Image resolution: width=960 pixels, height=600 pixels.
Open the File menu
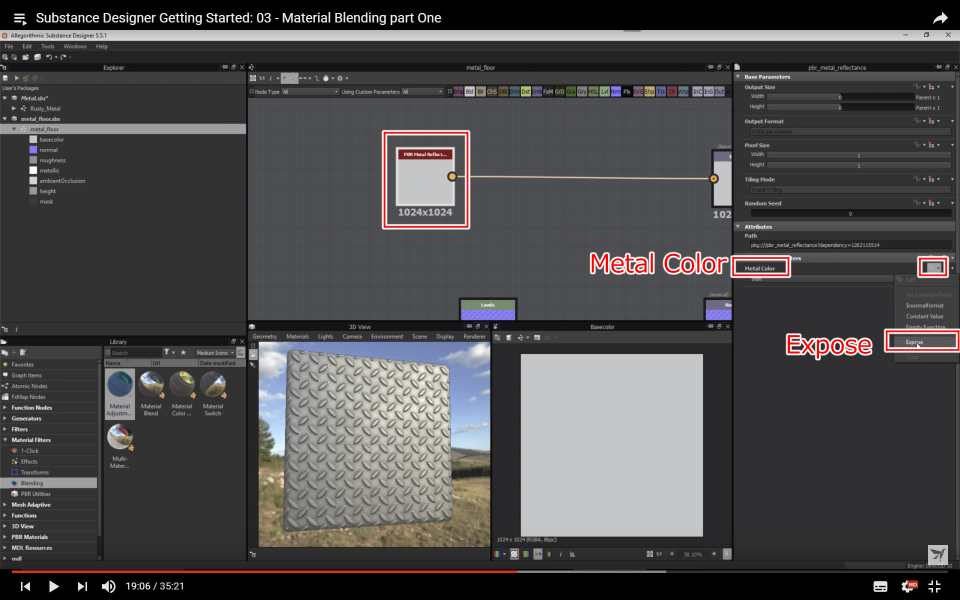click(9, 46)
